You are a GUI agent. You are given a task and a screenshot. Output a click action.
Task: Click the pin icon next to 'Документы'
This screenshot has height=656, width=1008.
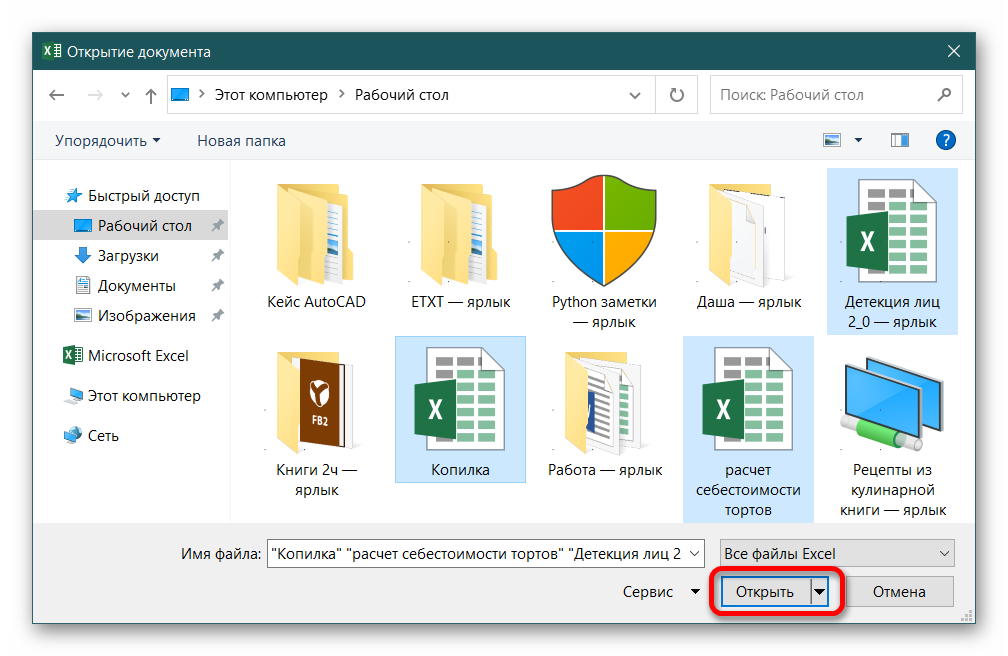217,286
